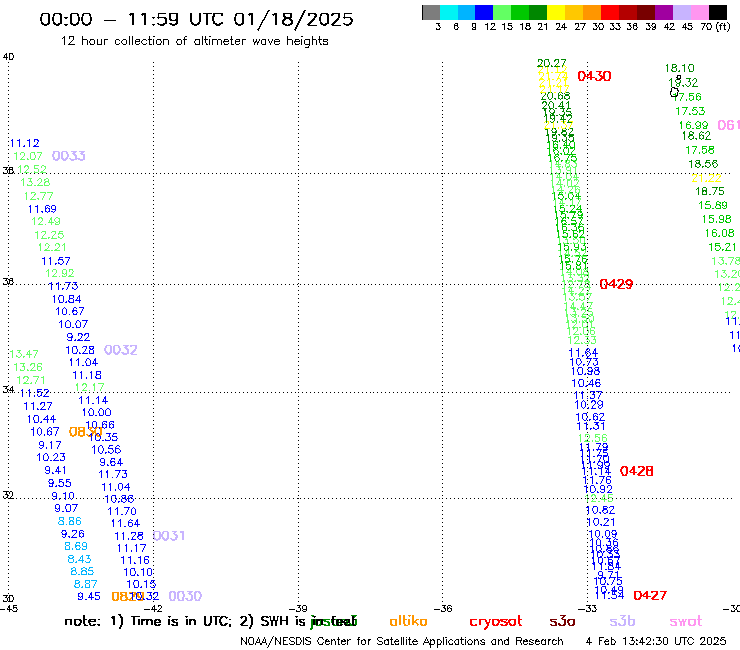Click the 11.12 wave height value
Image resolution: width=740 pixels, height=650 pixels.
point(25,143)
